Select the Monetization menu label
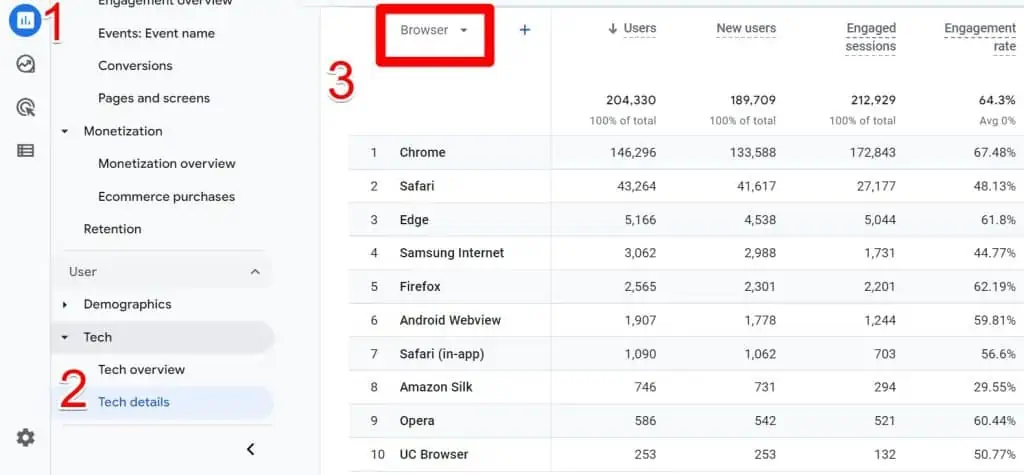Viewport: 1024px width, 475px height. coord(123,131)
